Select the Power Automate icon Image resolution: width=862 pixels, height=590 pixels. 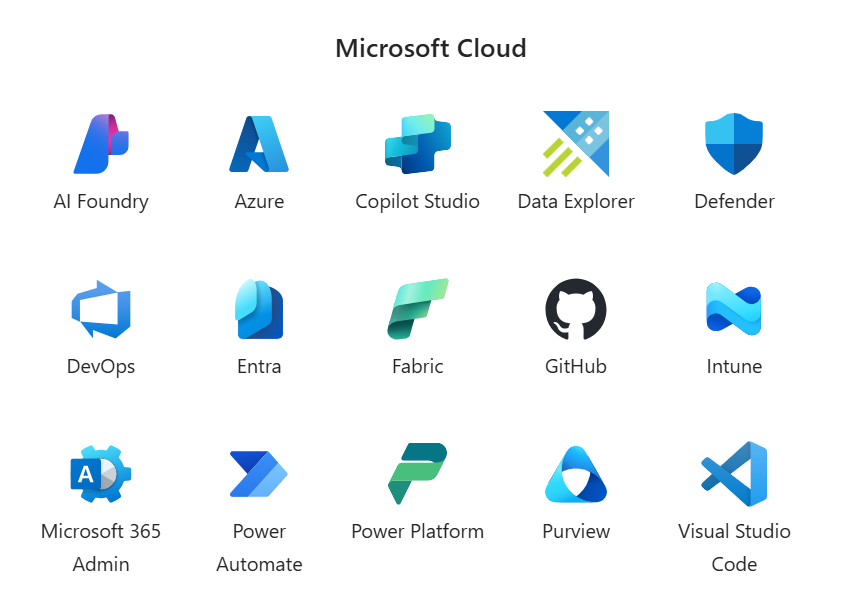(x=259, y=472)
